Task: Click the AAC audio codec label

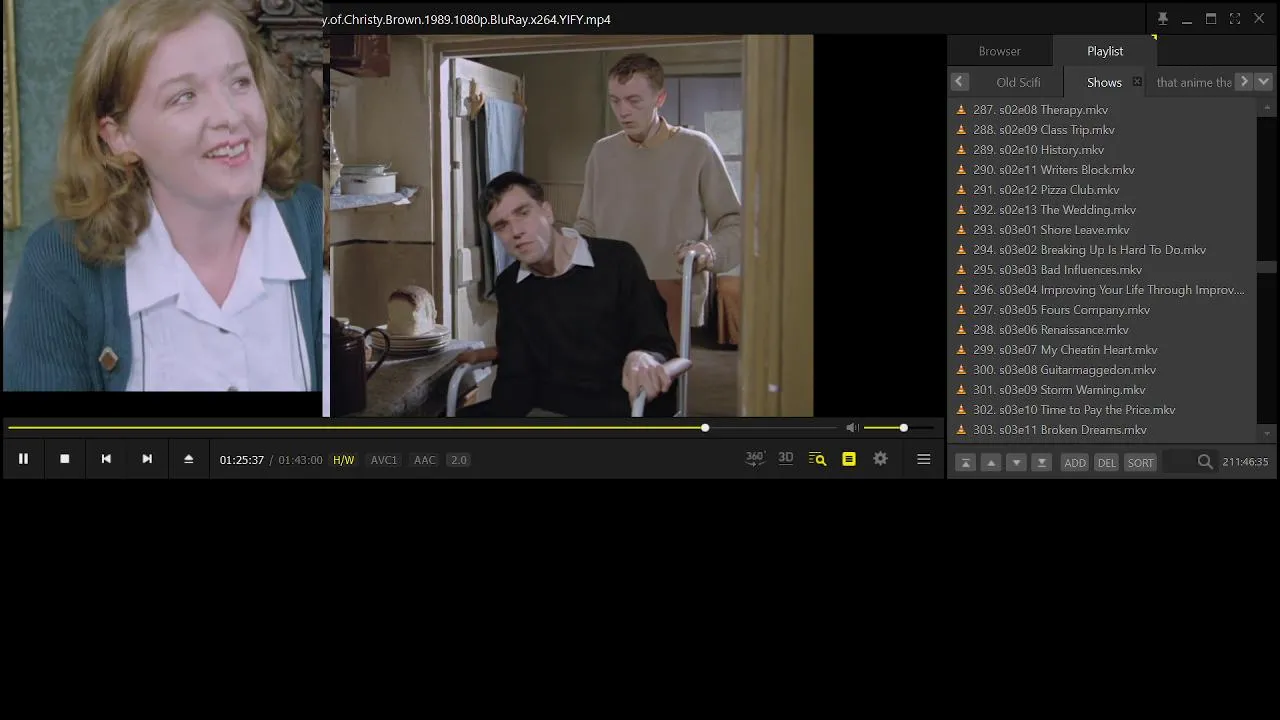Action: click(x=425, y=460)
